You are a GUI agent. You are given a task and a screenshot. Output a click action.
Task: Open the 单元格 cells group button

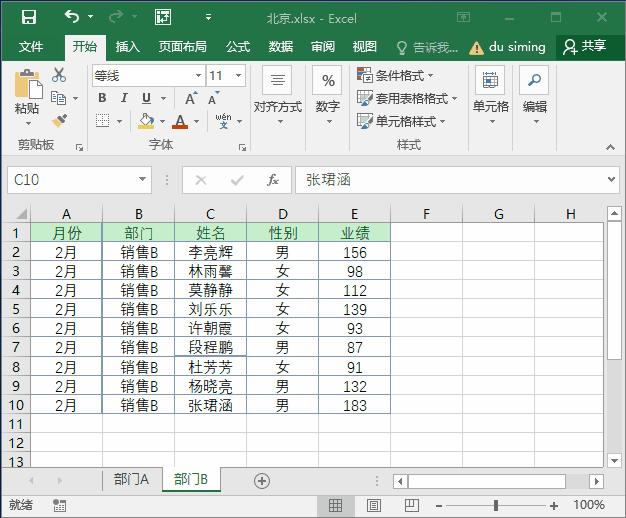491,95
